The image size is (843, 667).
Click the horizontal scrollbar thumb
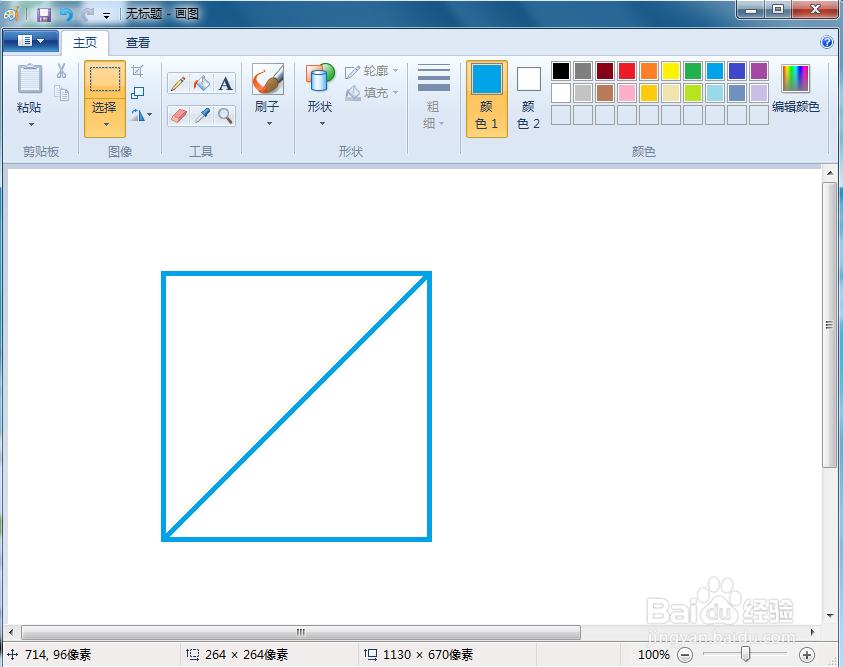[301, 632]
